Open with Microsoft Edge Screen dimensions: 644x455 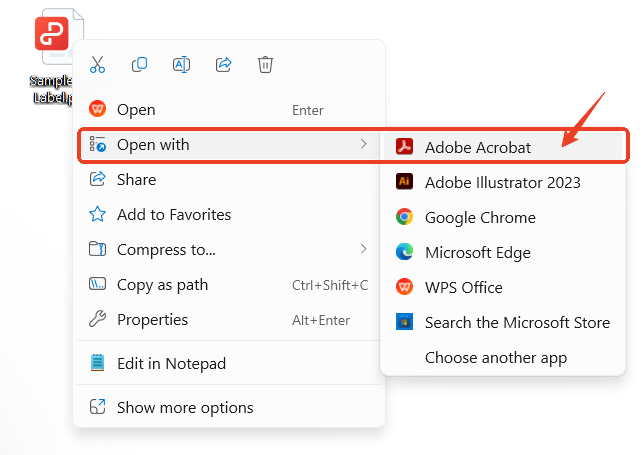[504, 252]
